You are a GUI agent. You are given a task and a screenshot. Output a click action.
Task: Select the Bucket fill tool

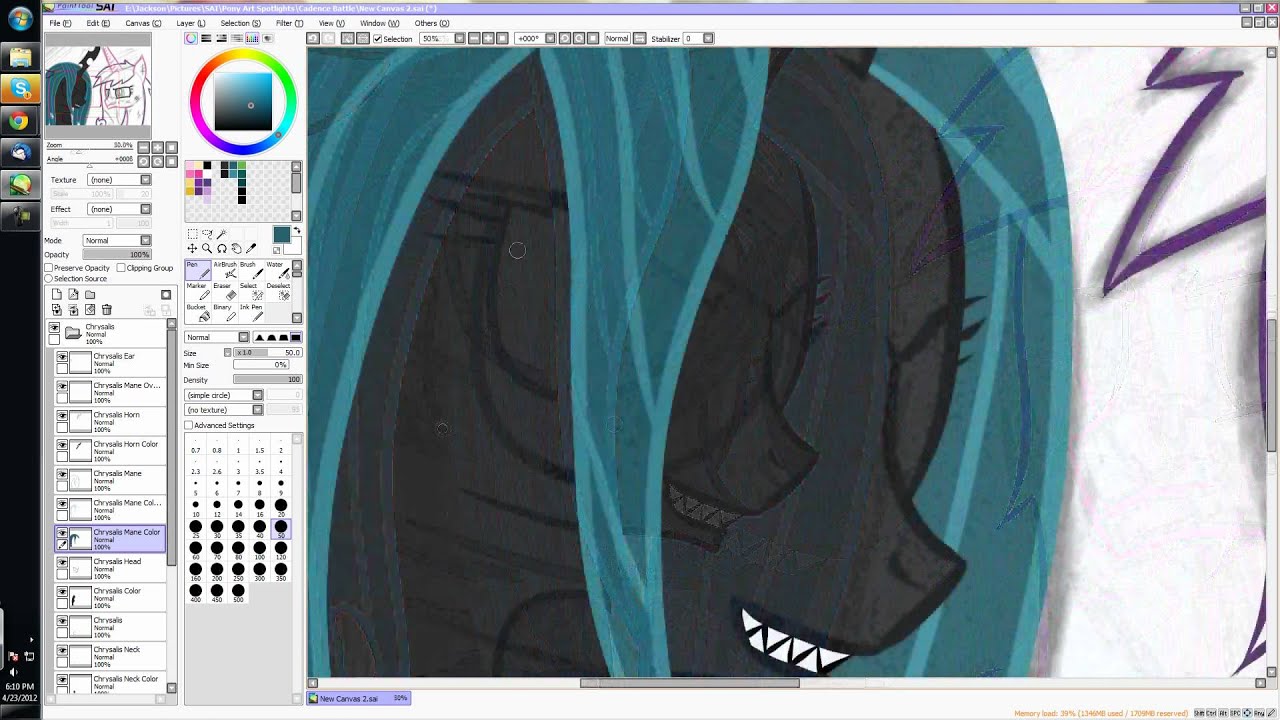[x=197, y=312]
